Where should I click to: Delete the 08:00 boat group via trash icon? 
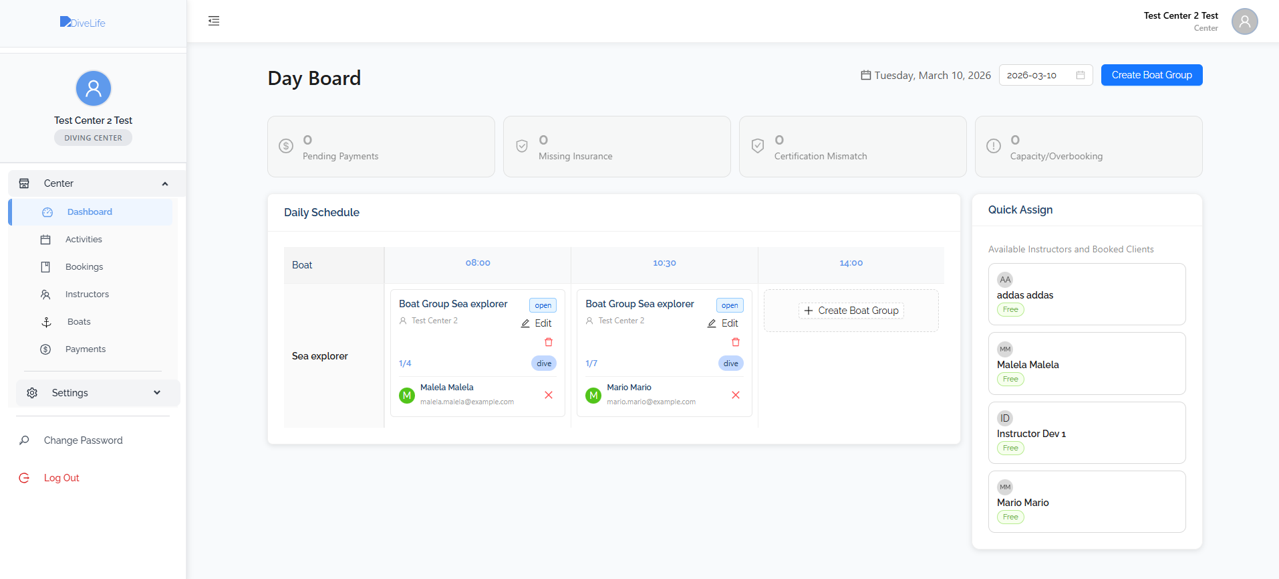click(x=548, y=342)
